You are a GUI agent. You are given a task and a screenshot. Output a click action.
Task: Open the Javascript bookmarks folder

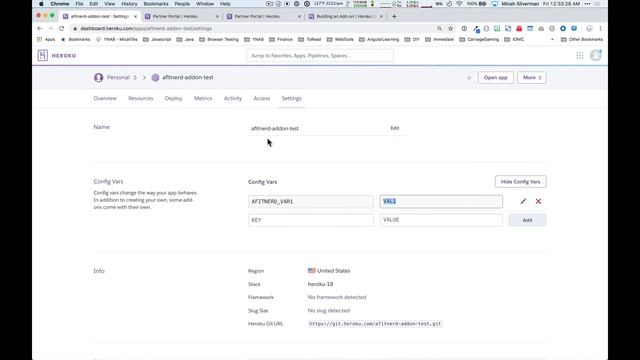157,40
